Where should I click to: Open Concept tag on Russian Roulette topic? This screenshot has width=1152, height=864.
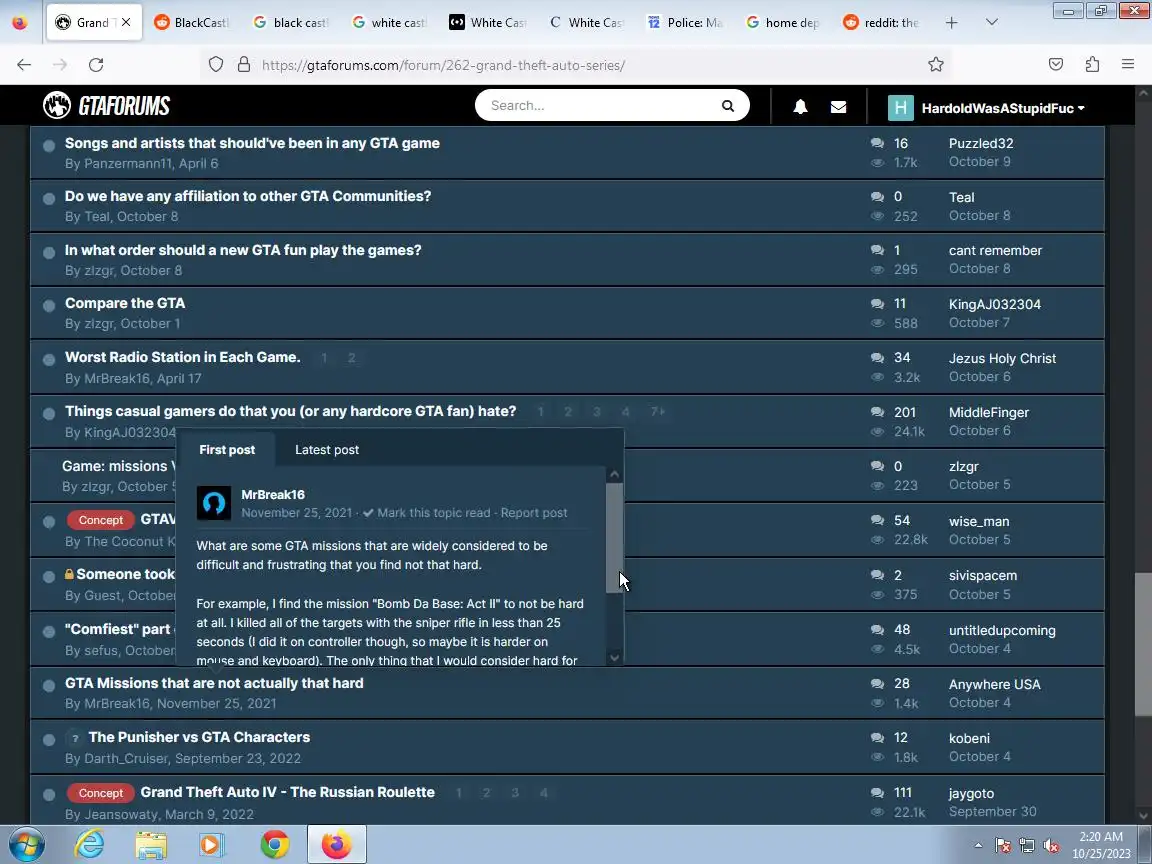click(x=101, y=793)
